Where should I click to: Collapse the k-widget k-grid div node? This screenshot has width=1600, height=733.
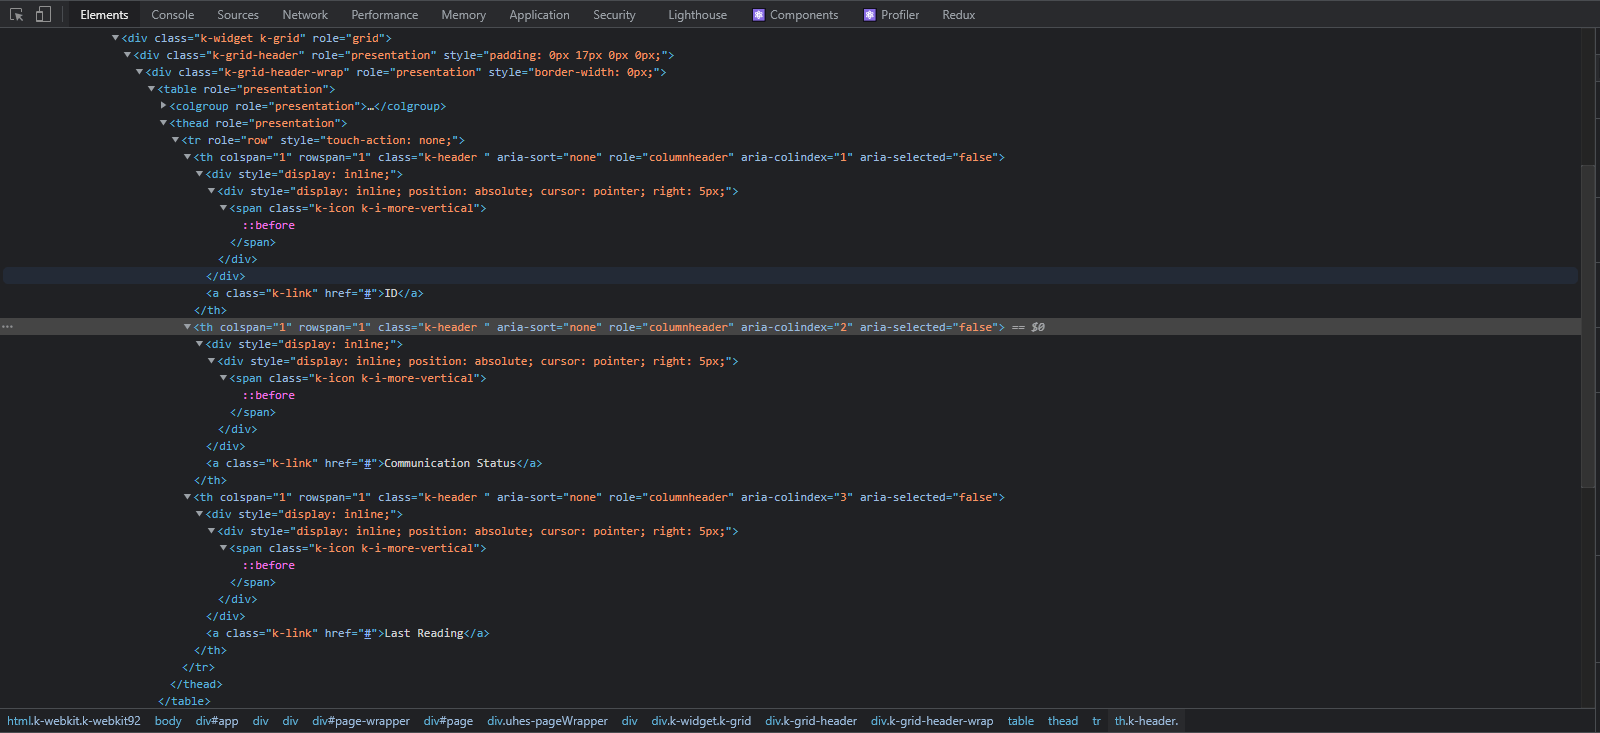pos(115,38)
